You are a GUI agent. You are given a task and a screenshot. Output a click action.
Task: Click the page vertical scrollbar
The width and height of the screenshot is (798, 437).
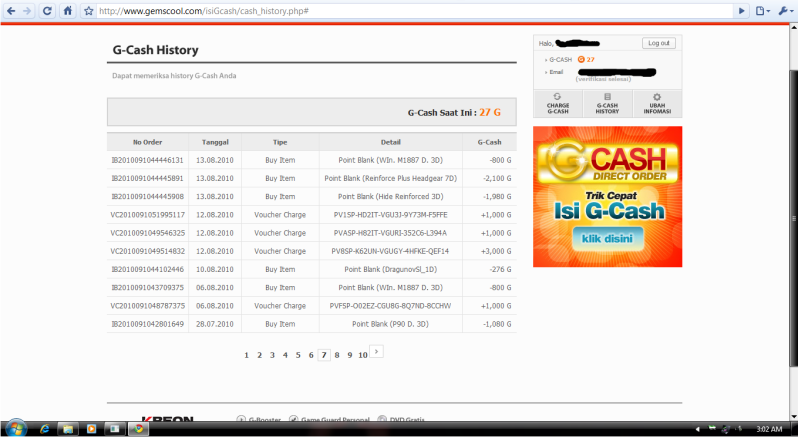(794, 219)
